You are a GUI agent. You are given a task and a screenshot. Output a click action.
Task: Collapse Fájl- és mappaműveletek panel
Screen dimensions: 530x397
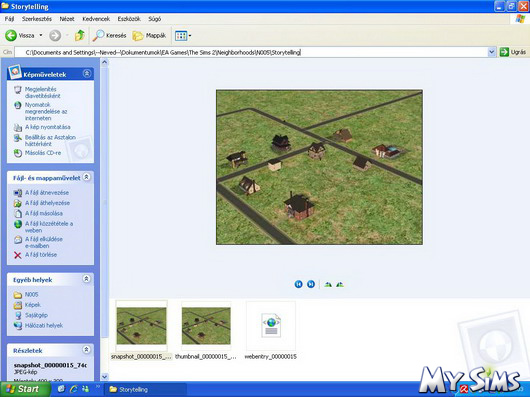[x=87, y=177]
